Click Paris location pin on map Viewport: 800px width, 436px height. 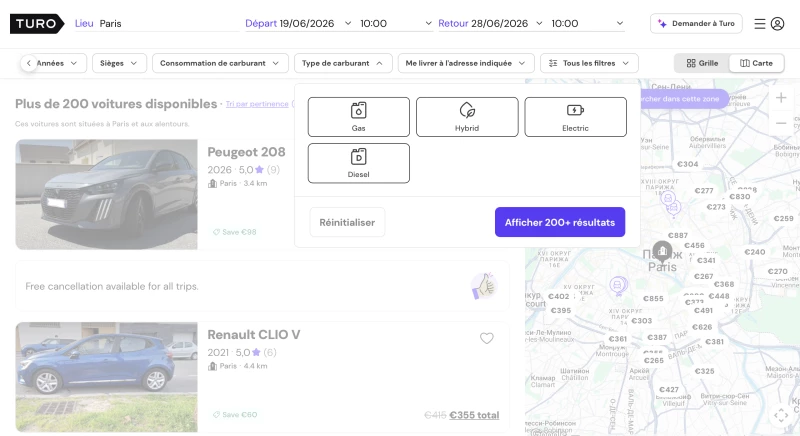pyautogui.click(x=662, y=251)
